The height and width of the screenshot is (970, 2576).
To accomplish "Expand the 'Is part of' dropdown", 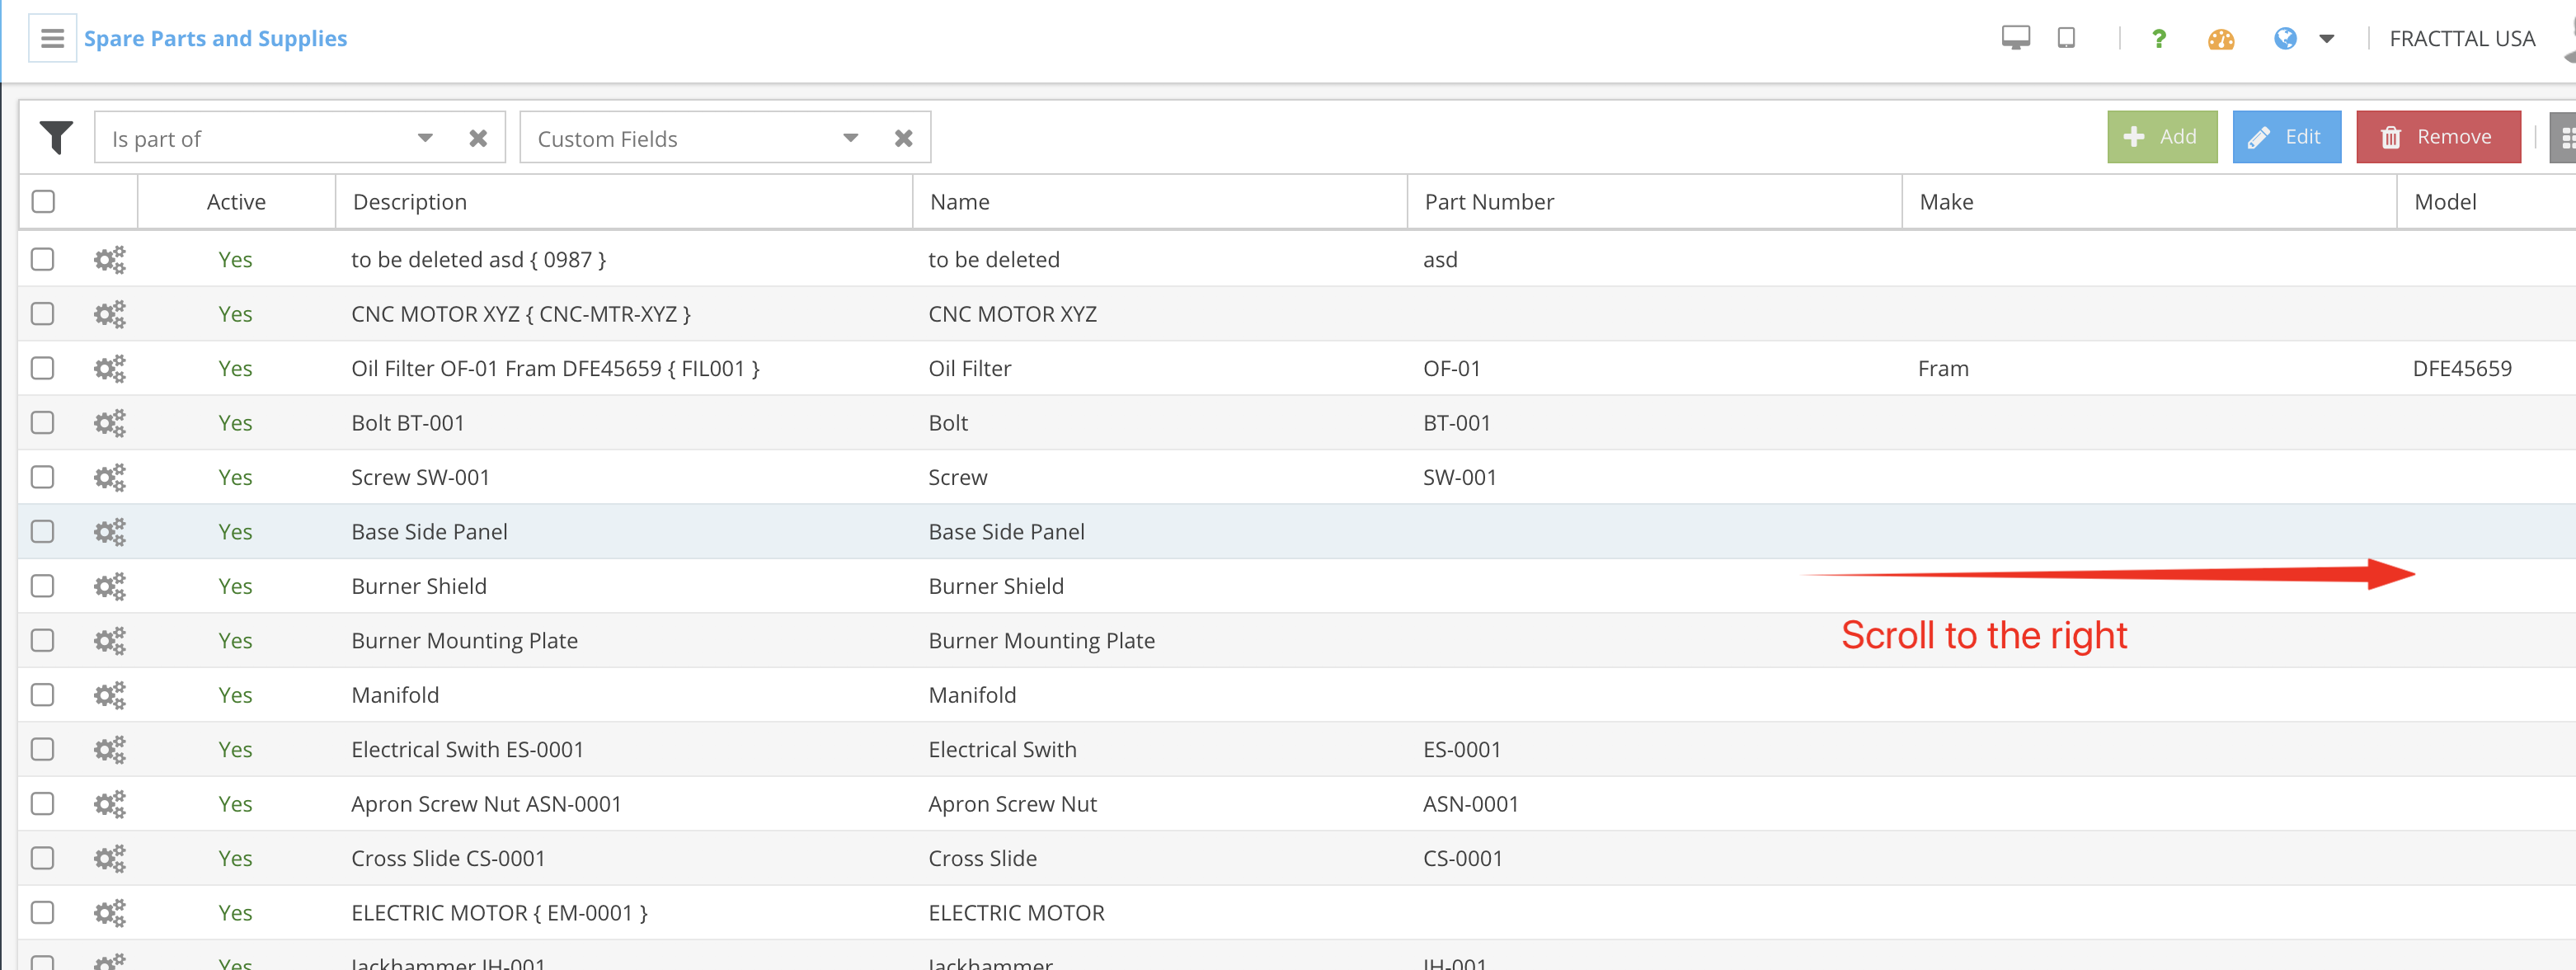I will coord(425,138).
